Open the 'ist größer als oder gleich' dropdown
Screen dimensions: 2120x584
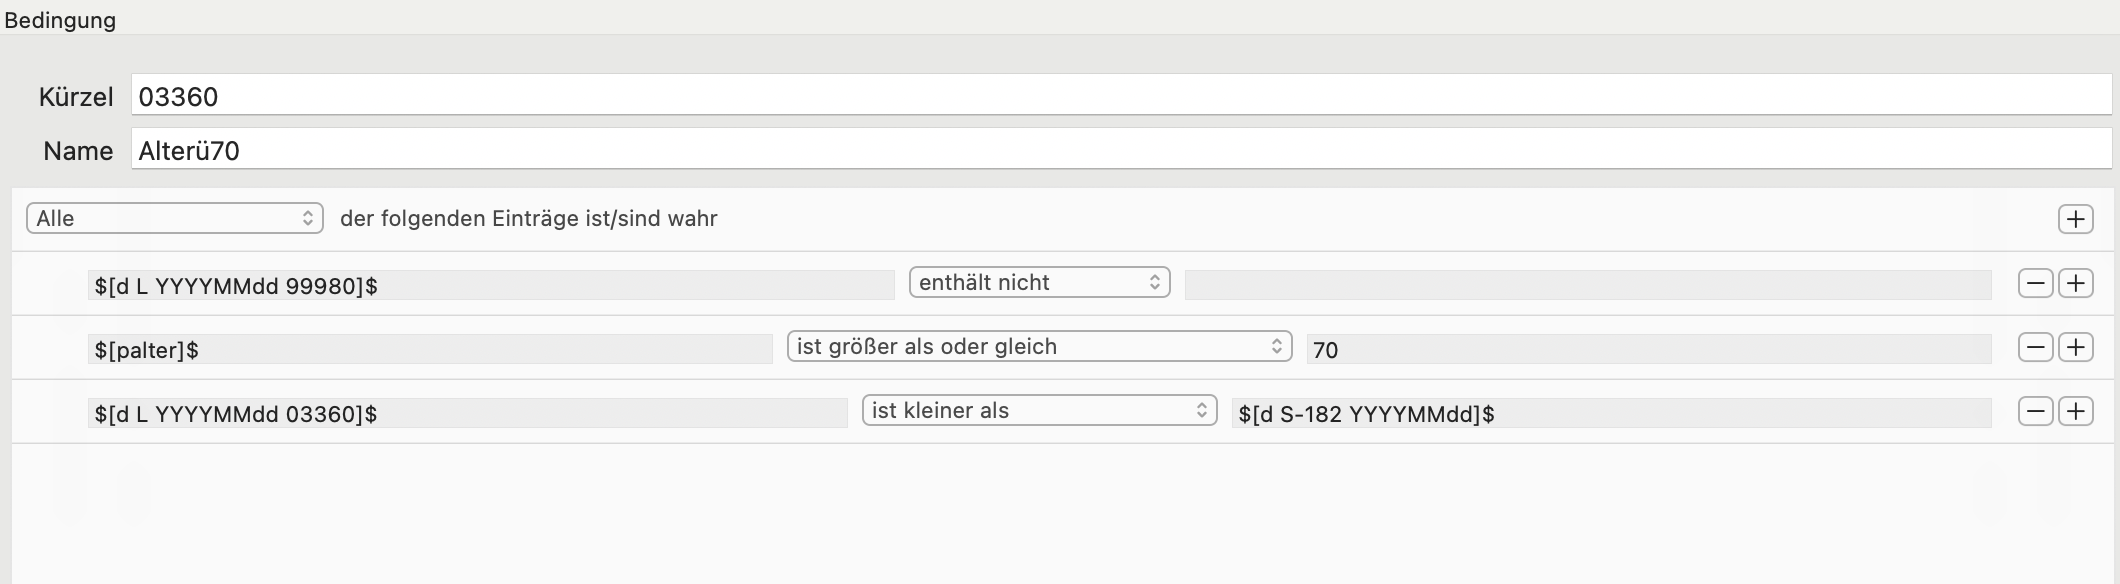1039,346
